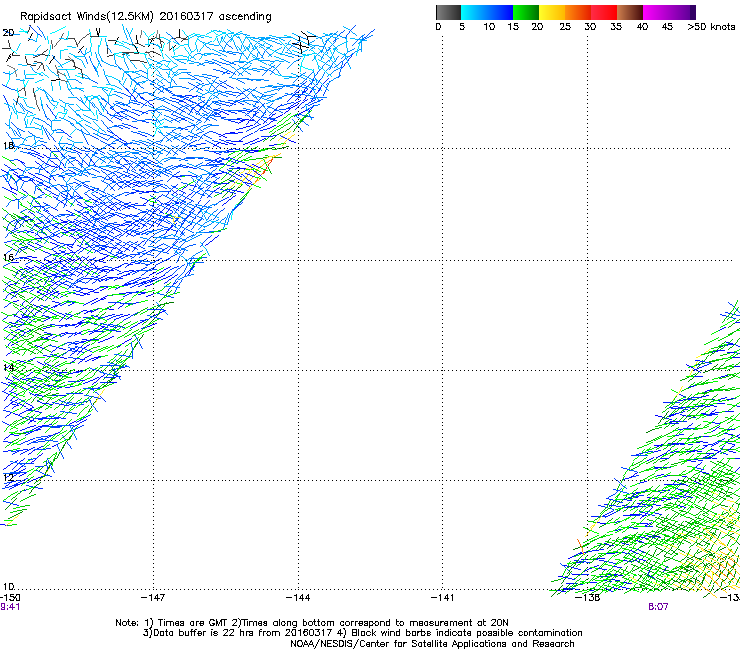The height and width of the screenshot is (650, 740).
Task: Click the latitude label '12'
Action: [x=8, y=477]
